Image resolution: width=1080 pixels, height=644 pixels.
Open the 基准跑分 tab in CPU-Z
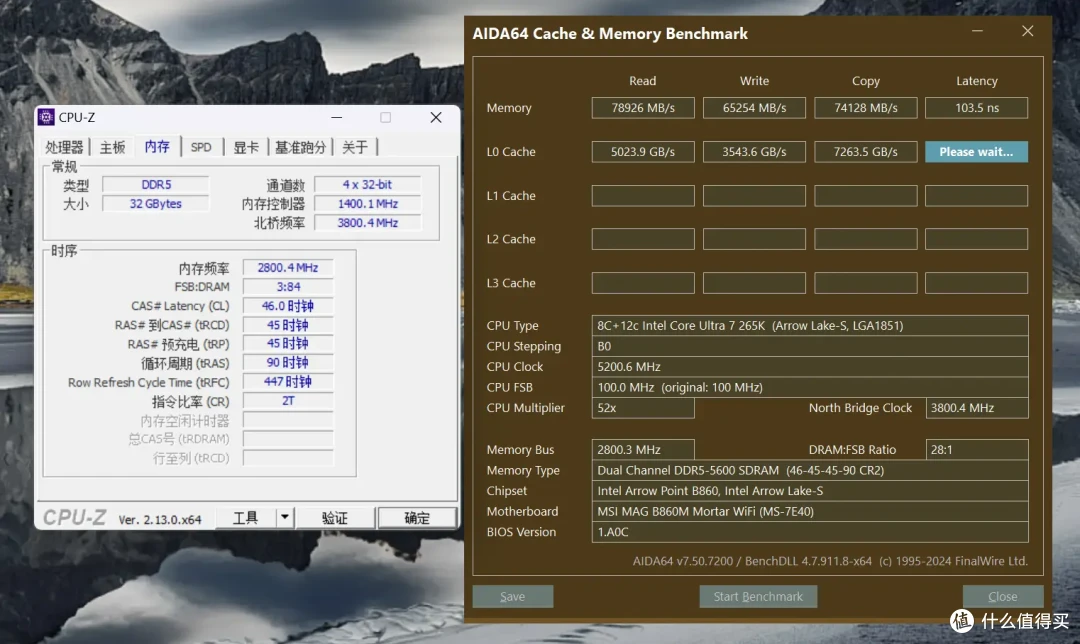tap(300, 147)
